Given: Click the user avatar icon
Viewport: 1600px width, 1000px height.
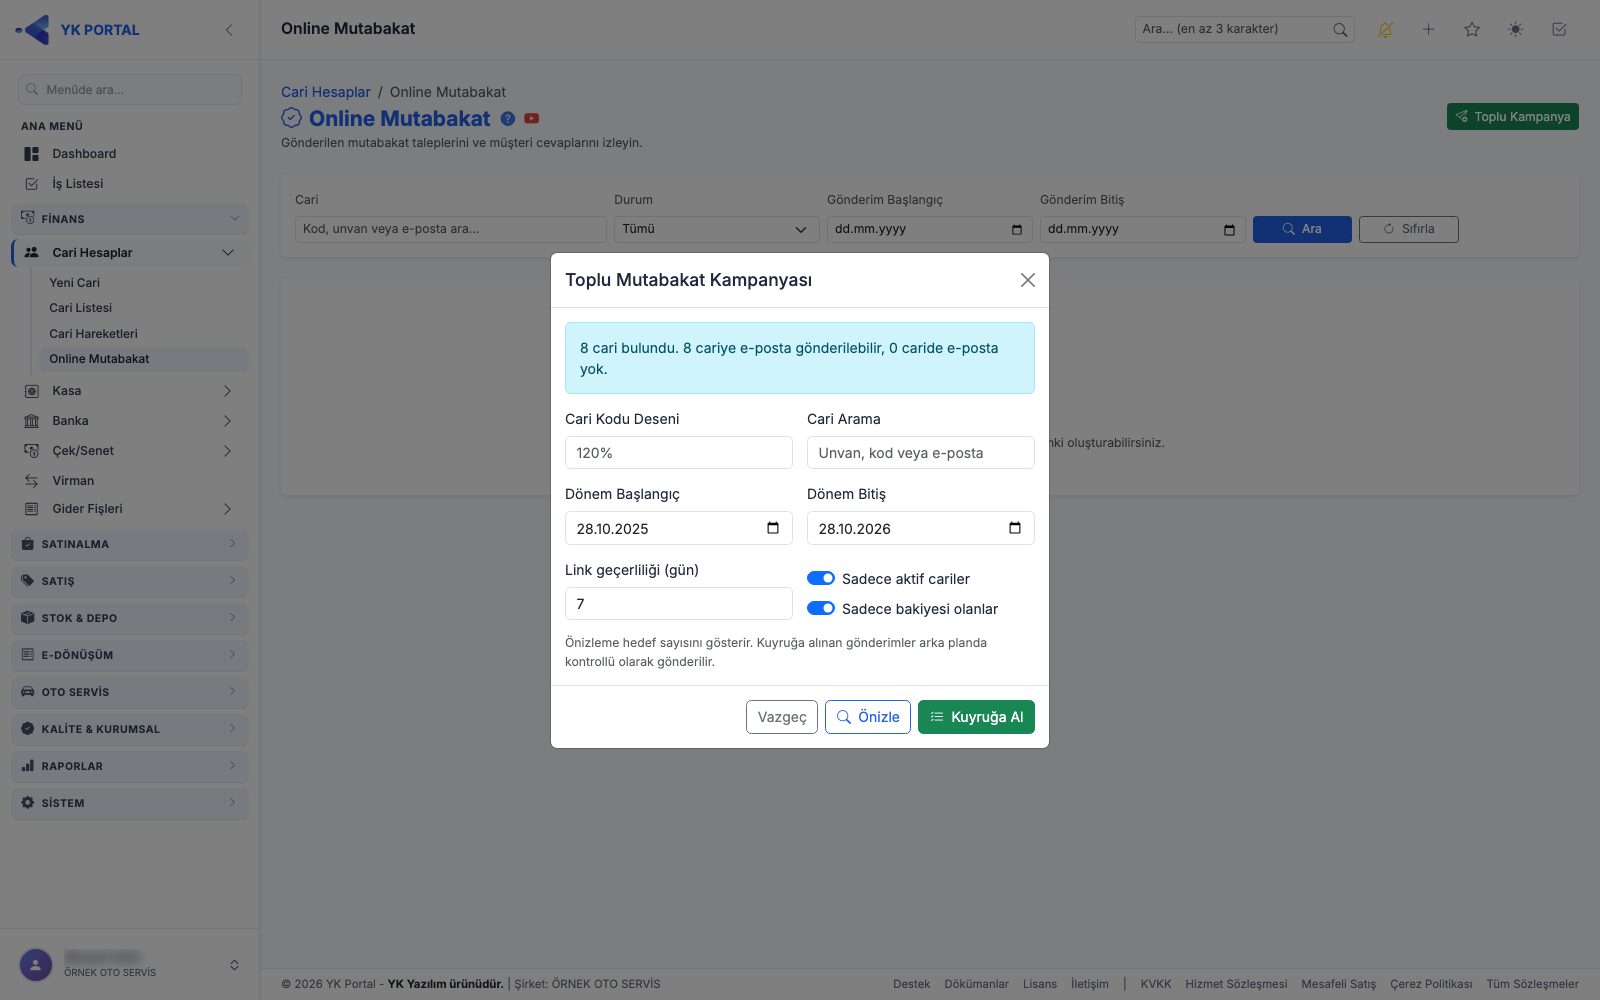Looking at the screenshot, I should [36, 965].
